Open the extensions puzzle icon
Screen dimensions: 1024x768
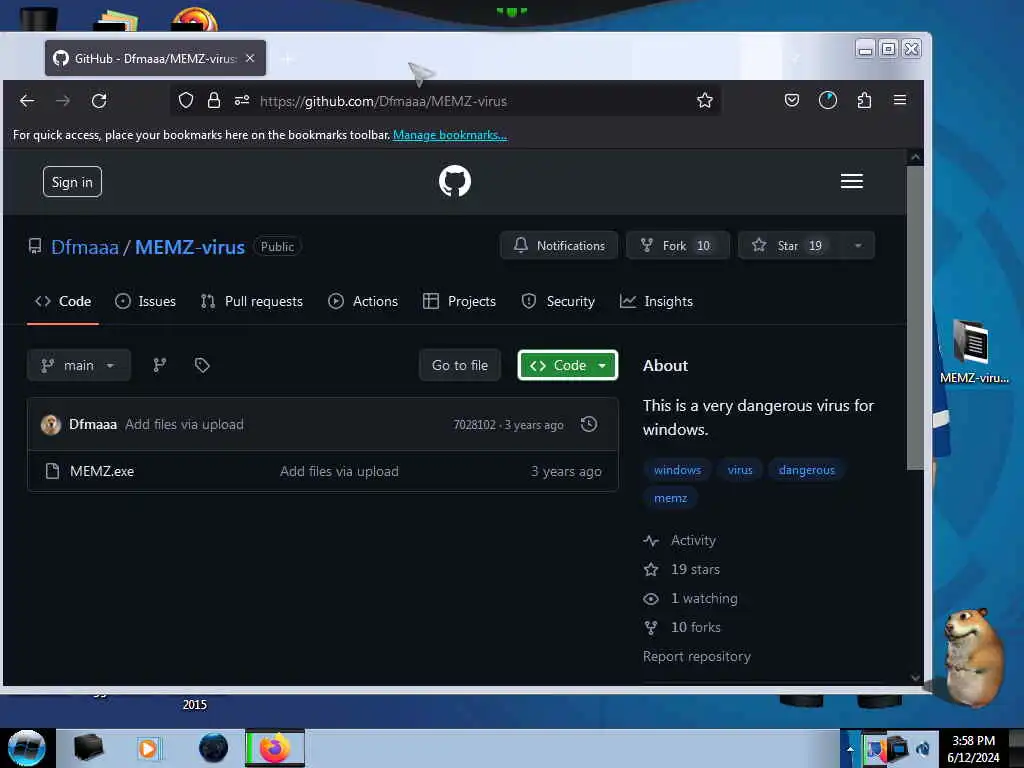(x=864, y=101)
